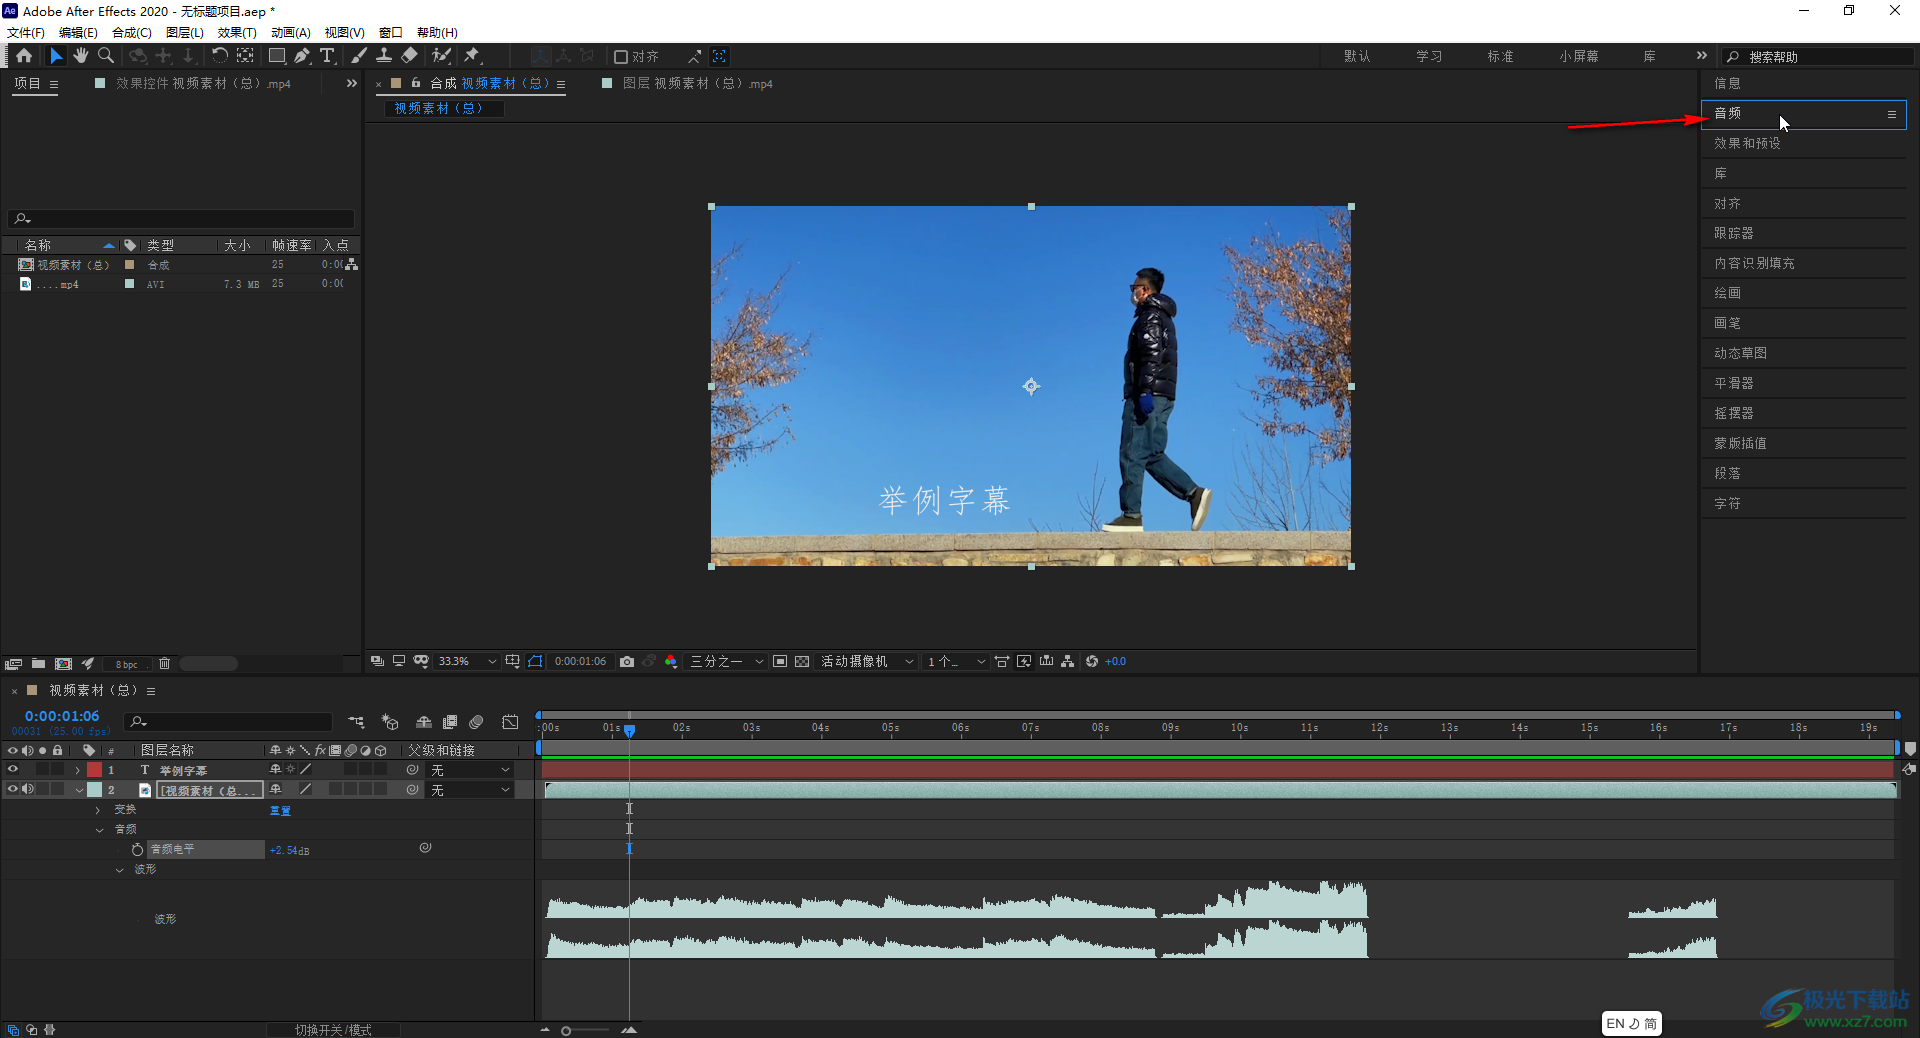Switch to the 学习 workspace
This screenshot has height=1038, width=1920.
(x=1429, y=57)
